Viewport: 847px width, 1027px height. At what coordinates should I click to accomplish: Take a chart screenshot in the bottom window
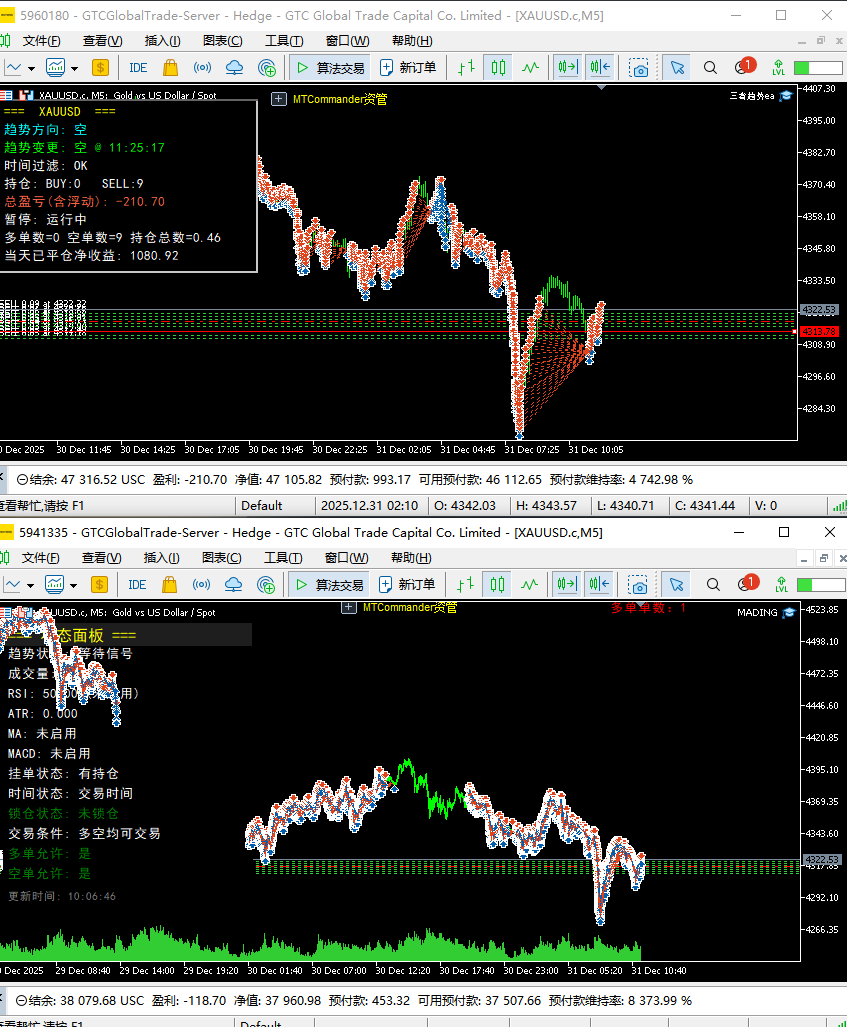(637, 584)
